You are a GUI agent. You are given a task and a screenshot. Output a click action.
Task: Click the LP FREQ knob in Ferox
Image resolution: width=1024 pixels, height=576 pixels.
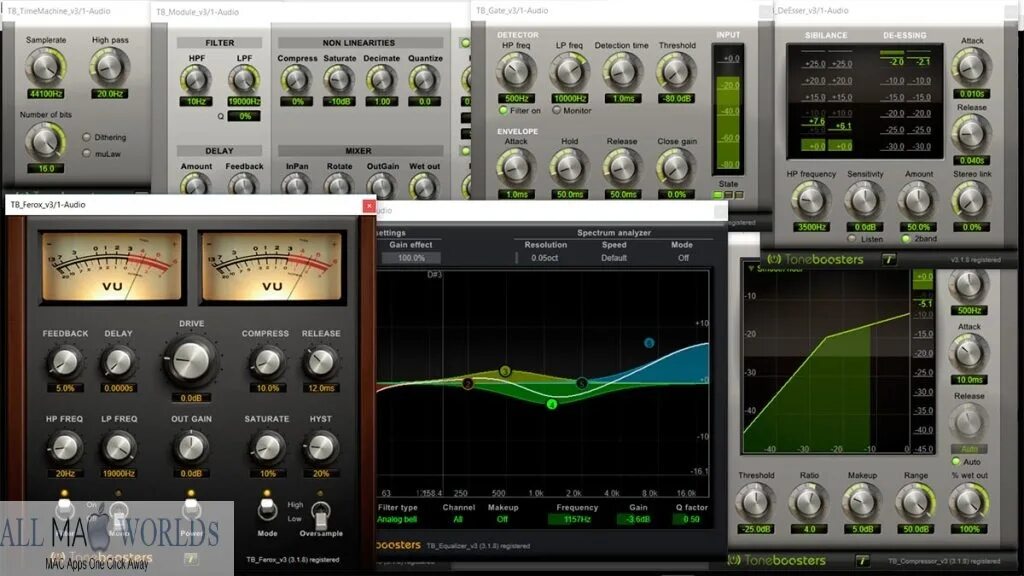pyautogui.click(x=118, y=447)
